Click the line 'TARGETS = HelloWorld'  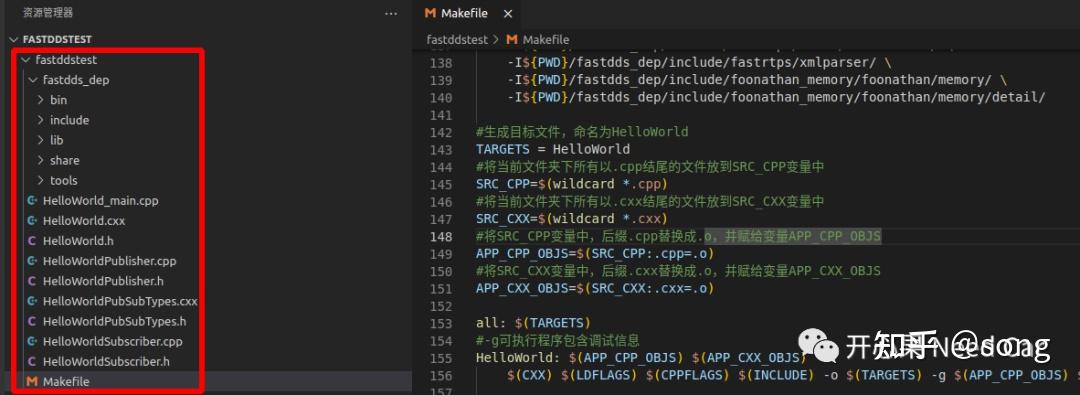tap(552, 150)
